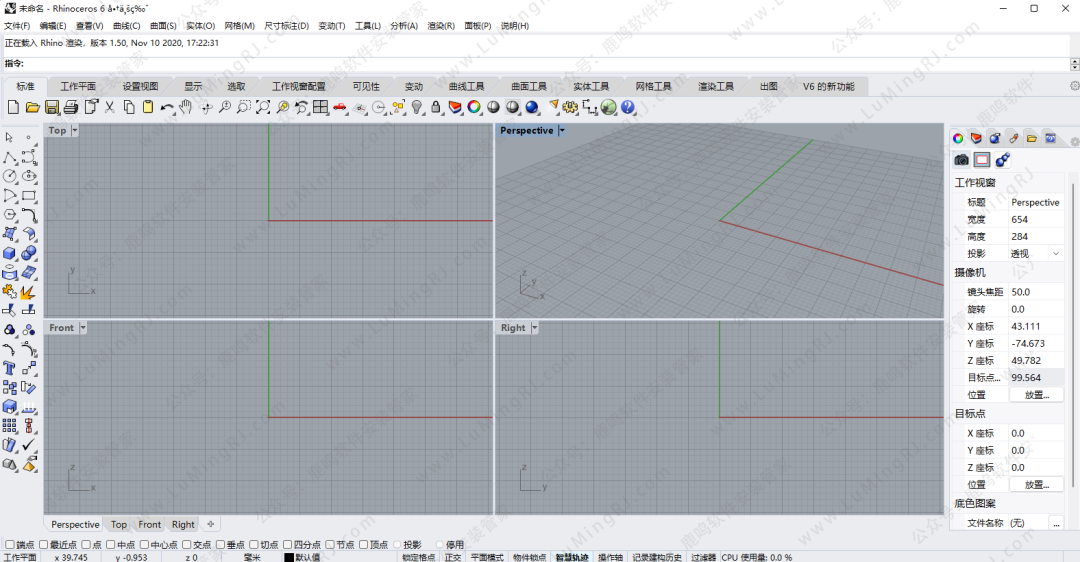Check the 四分点 snap option

pyautogui.click(x=287, y=545)
